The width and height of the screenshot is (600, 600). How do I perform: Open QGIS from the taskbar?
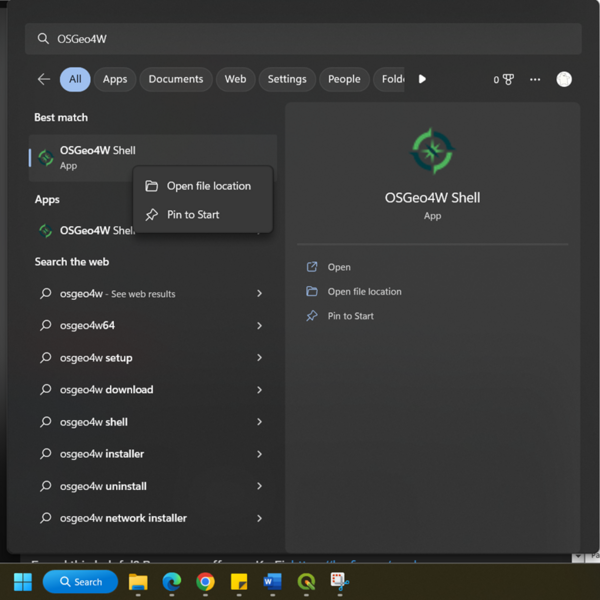pyautogui.click(x=306, y=582)
